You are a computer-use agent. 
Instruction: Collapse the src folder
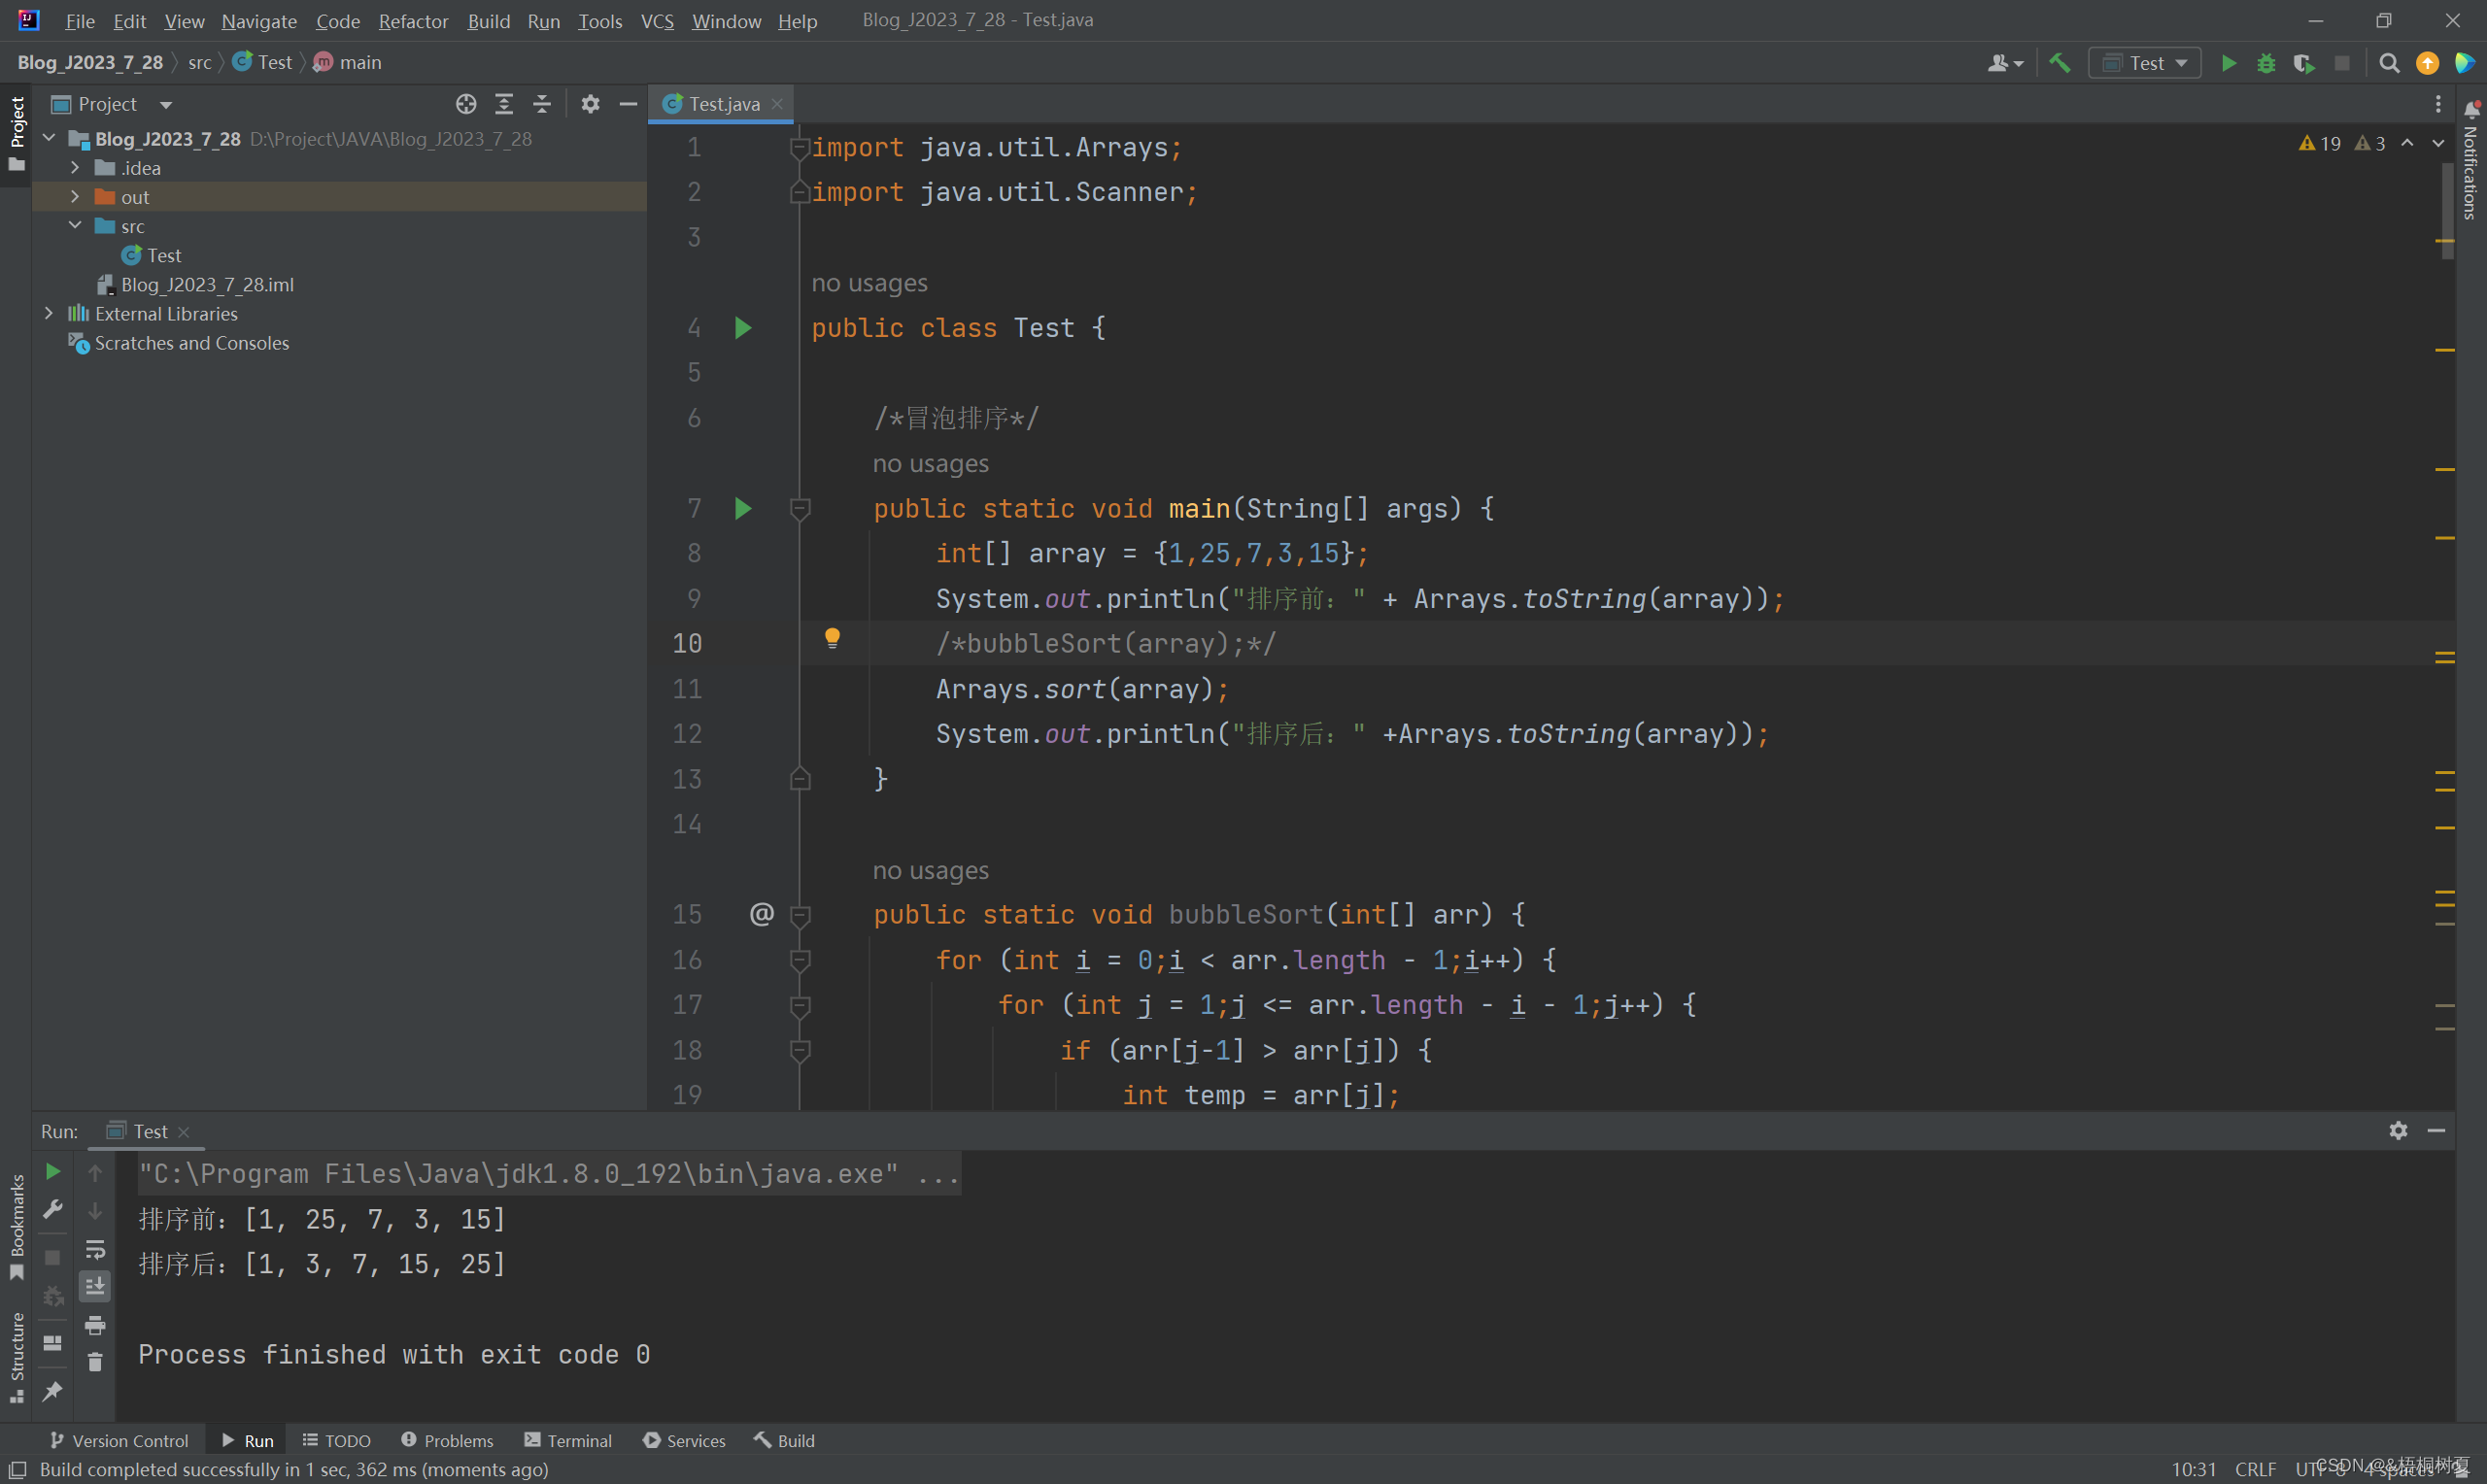pos(75,225)
